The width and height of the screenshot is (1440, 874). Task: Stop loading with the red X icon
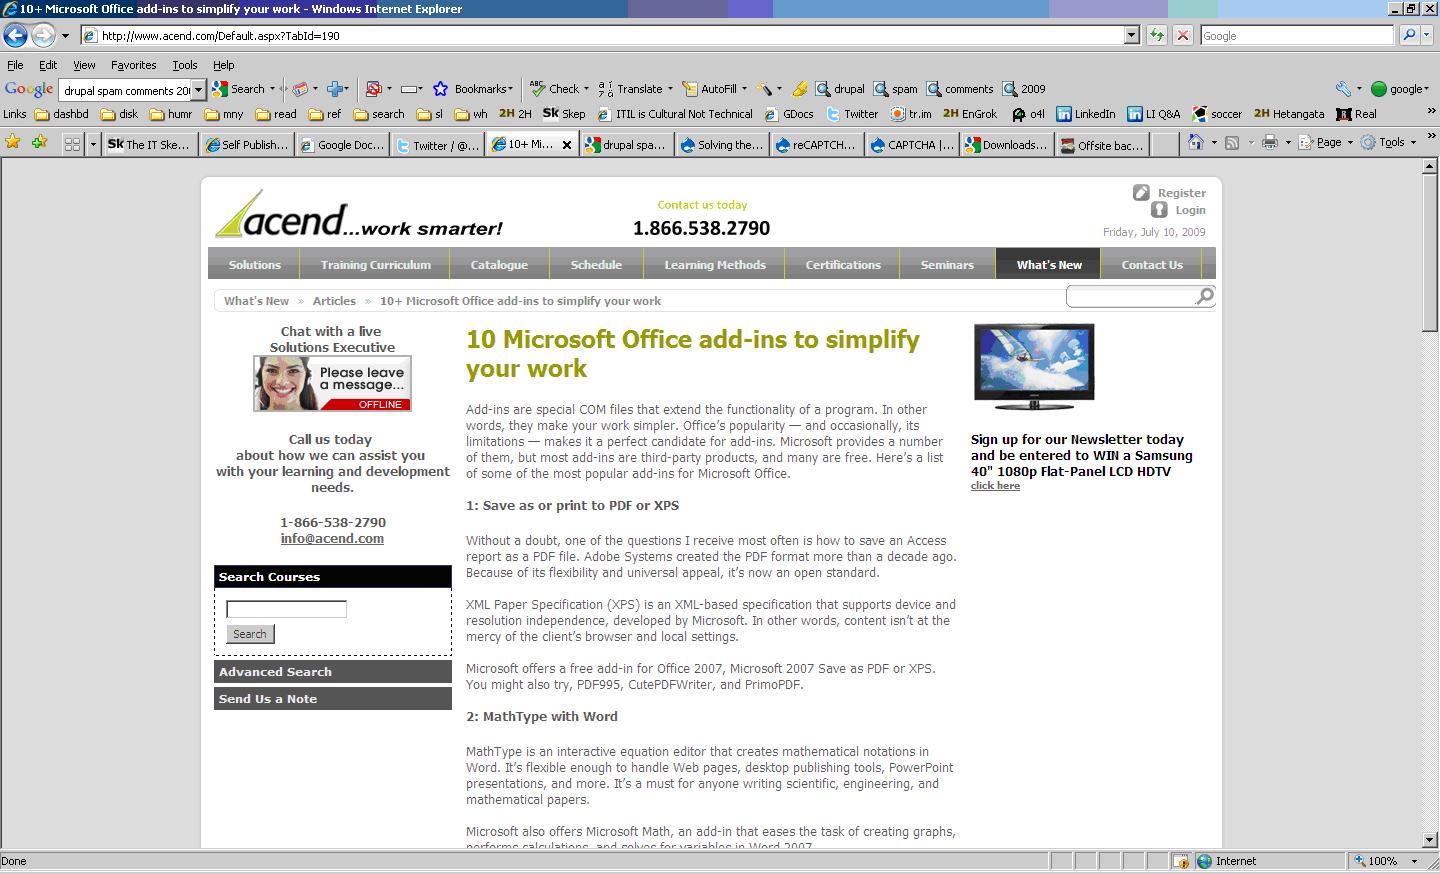pyautogui.click(x=1182, y=35)
